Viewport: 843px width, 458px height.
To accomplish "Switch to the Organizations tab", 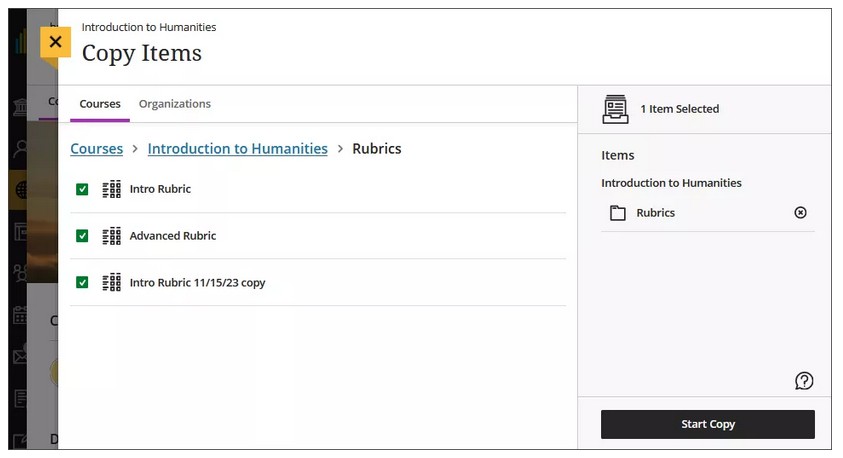I will coord(175,104).
